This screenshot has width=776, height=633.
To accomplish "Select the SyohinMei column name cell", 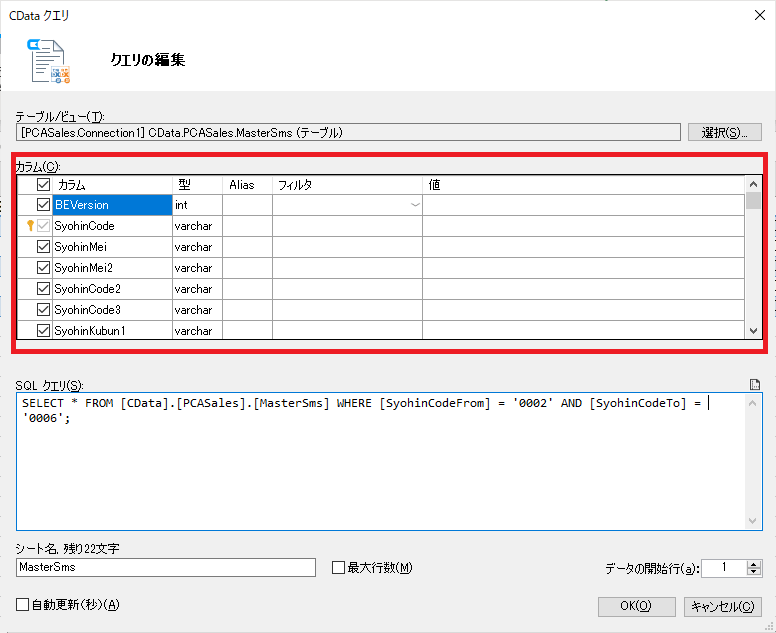I will pyautogui.click(x=112, y=247).
